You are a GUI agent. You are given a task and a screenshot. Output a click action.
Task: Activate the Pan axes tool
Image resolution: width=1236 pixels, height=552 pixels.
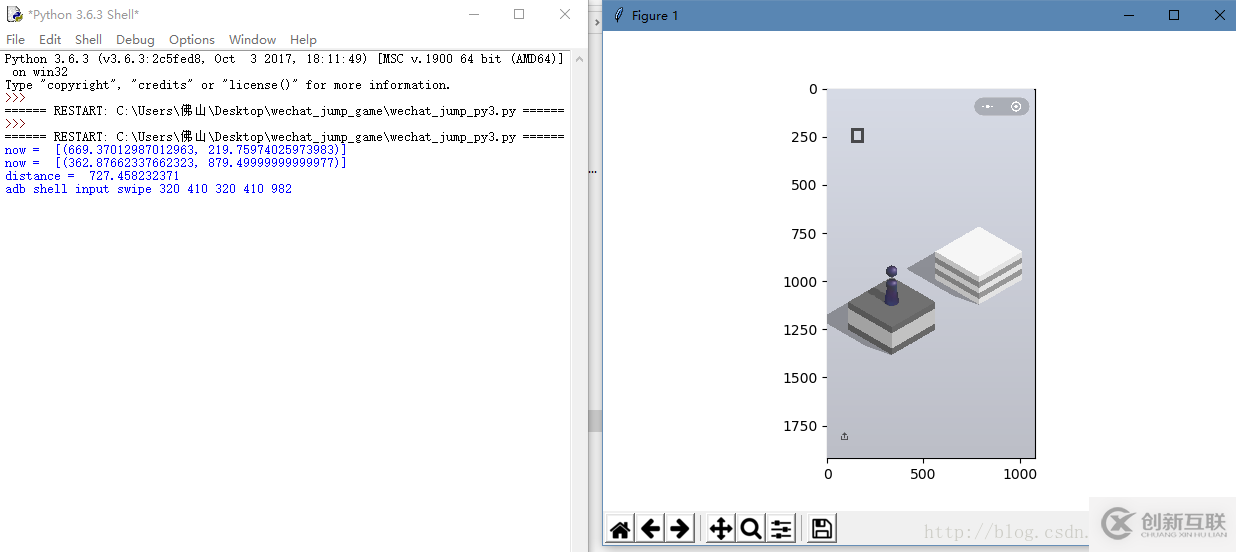(720, 529)
